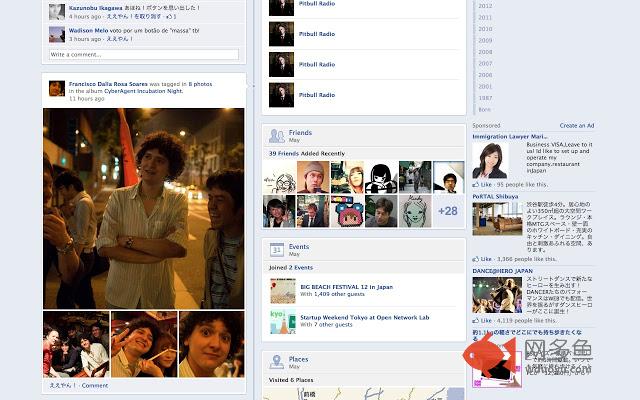Open black-and-white cartoon girl friend avatar
Screen dimensions: 640x400
click(381, 177)
